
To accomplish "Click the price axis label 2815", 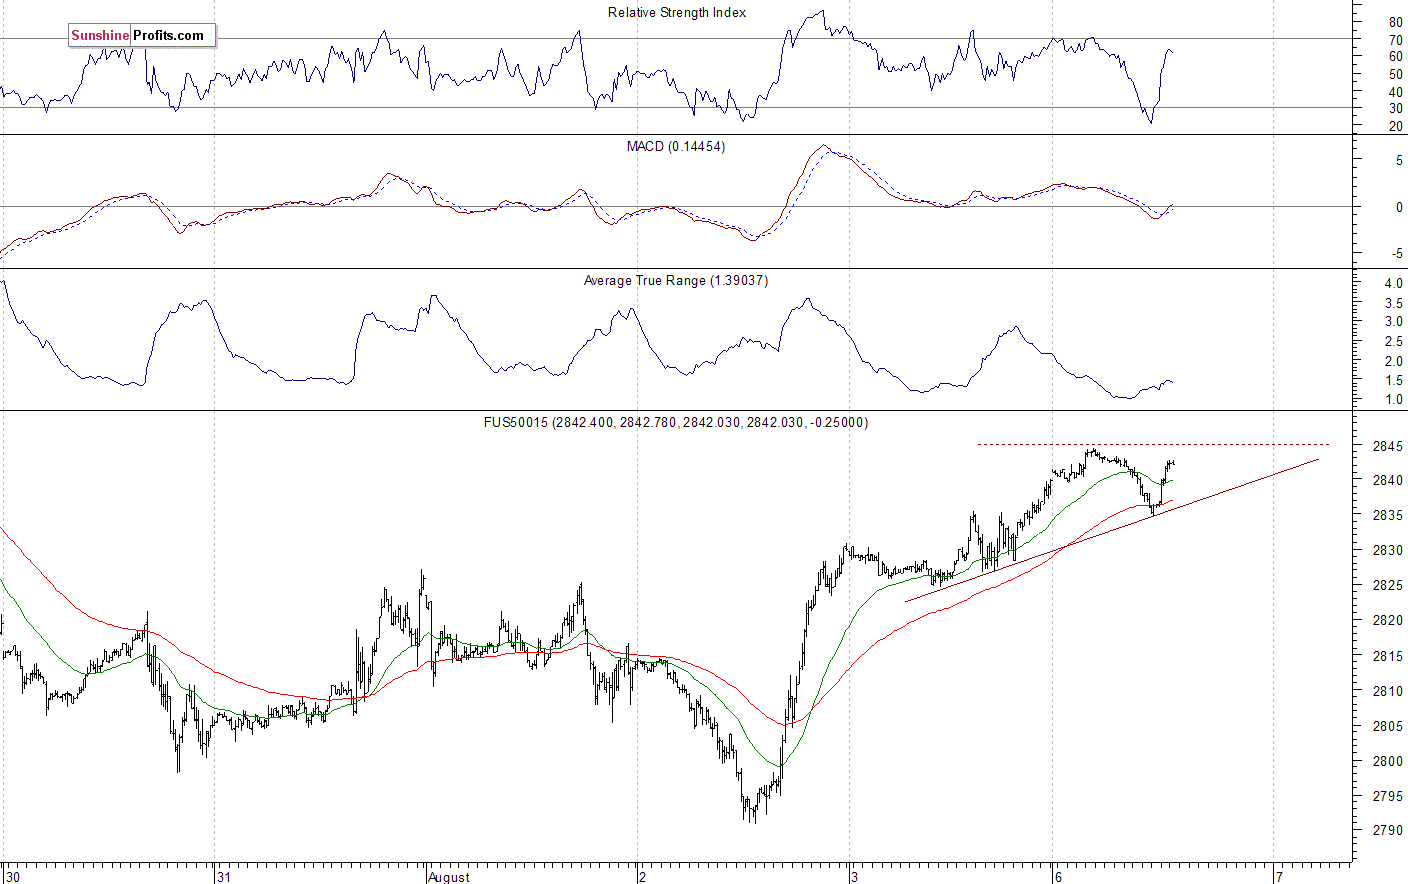I will tap(1386, 657).
